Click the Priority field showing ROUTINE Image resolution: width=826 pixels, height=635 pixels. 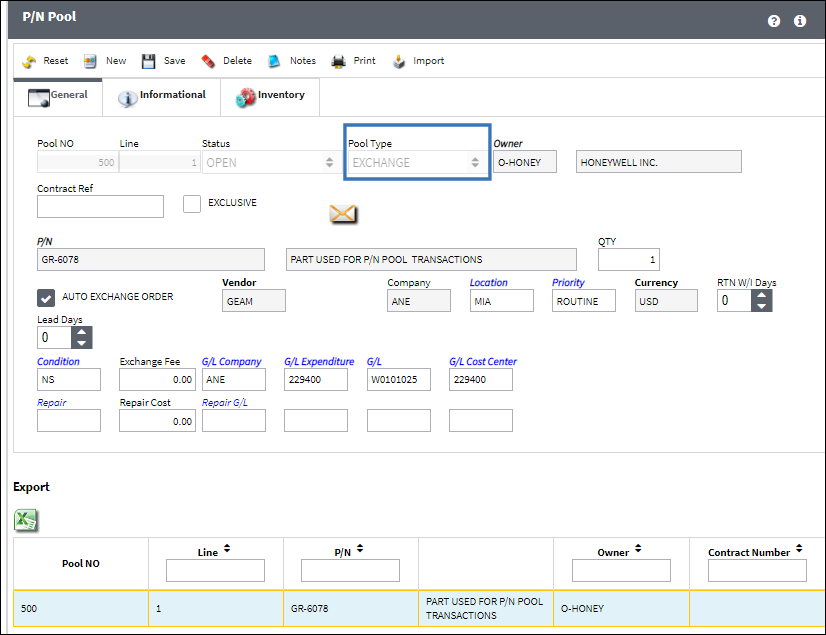(584, 301)
